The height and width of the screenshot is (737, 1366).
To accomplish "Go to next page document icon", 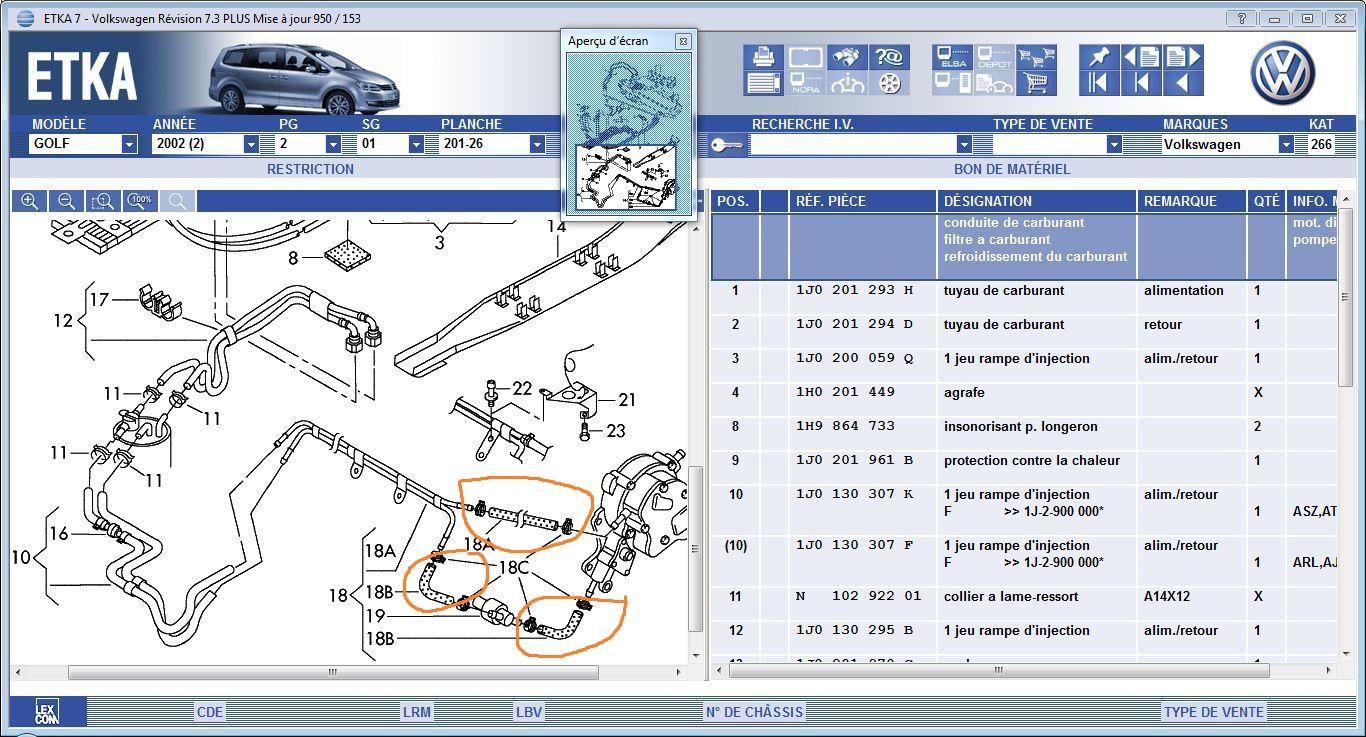I will [x=1183, y=57].
